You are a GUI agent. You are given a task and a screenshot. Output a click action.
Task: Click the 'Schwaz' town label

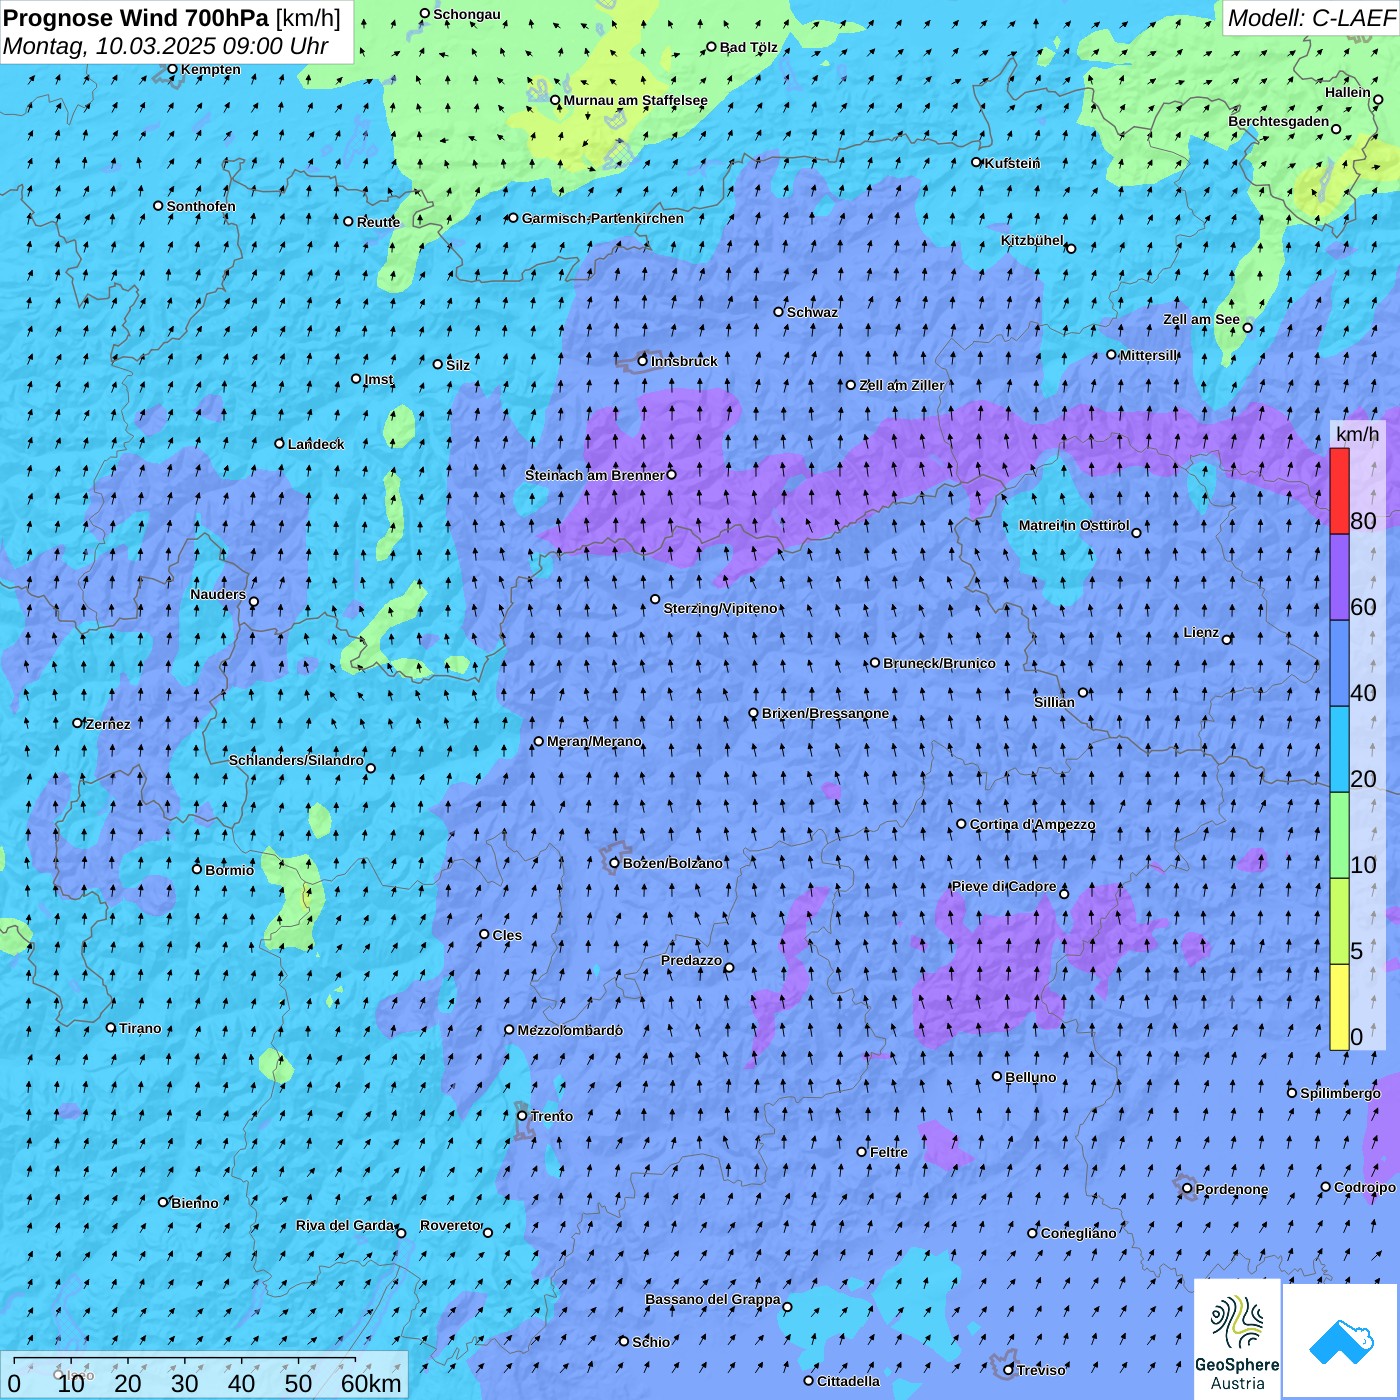(x=812, y=312)
